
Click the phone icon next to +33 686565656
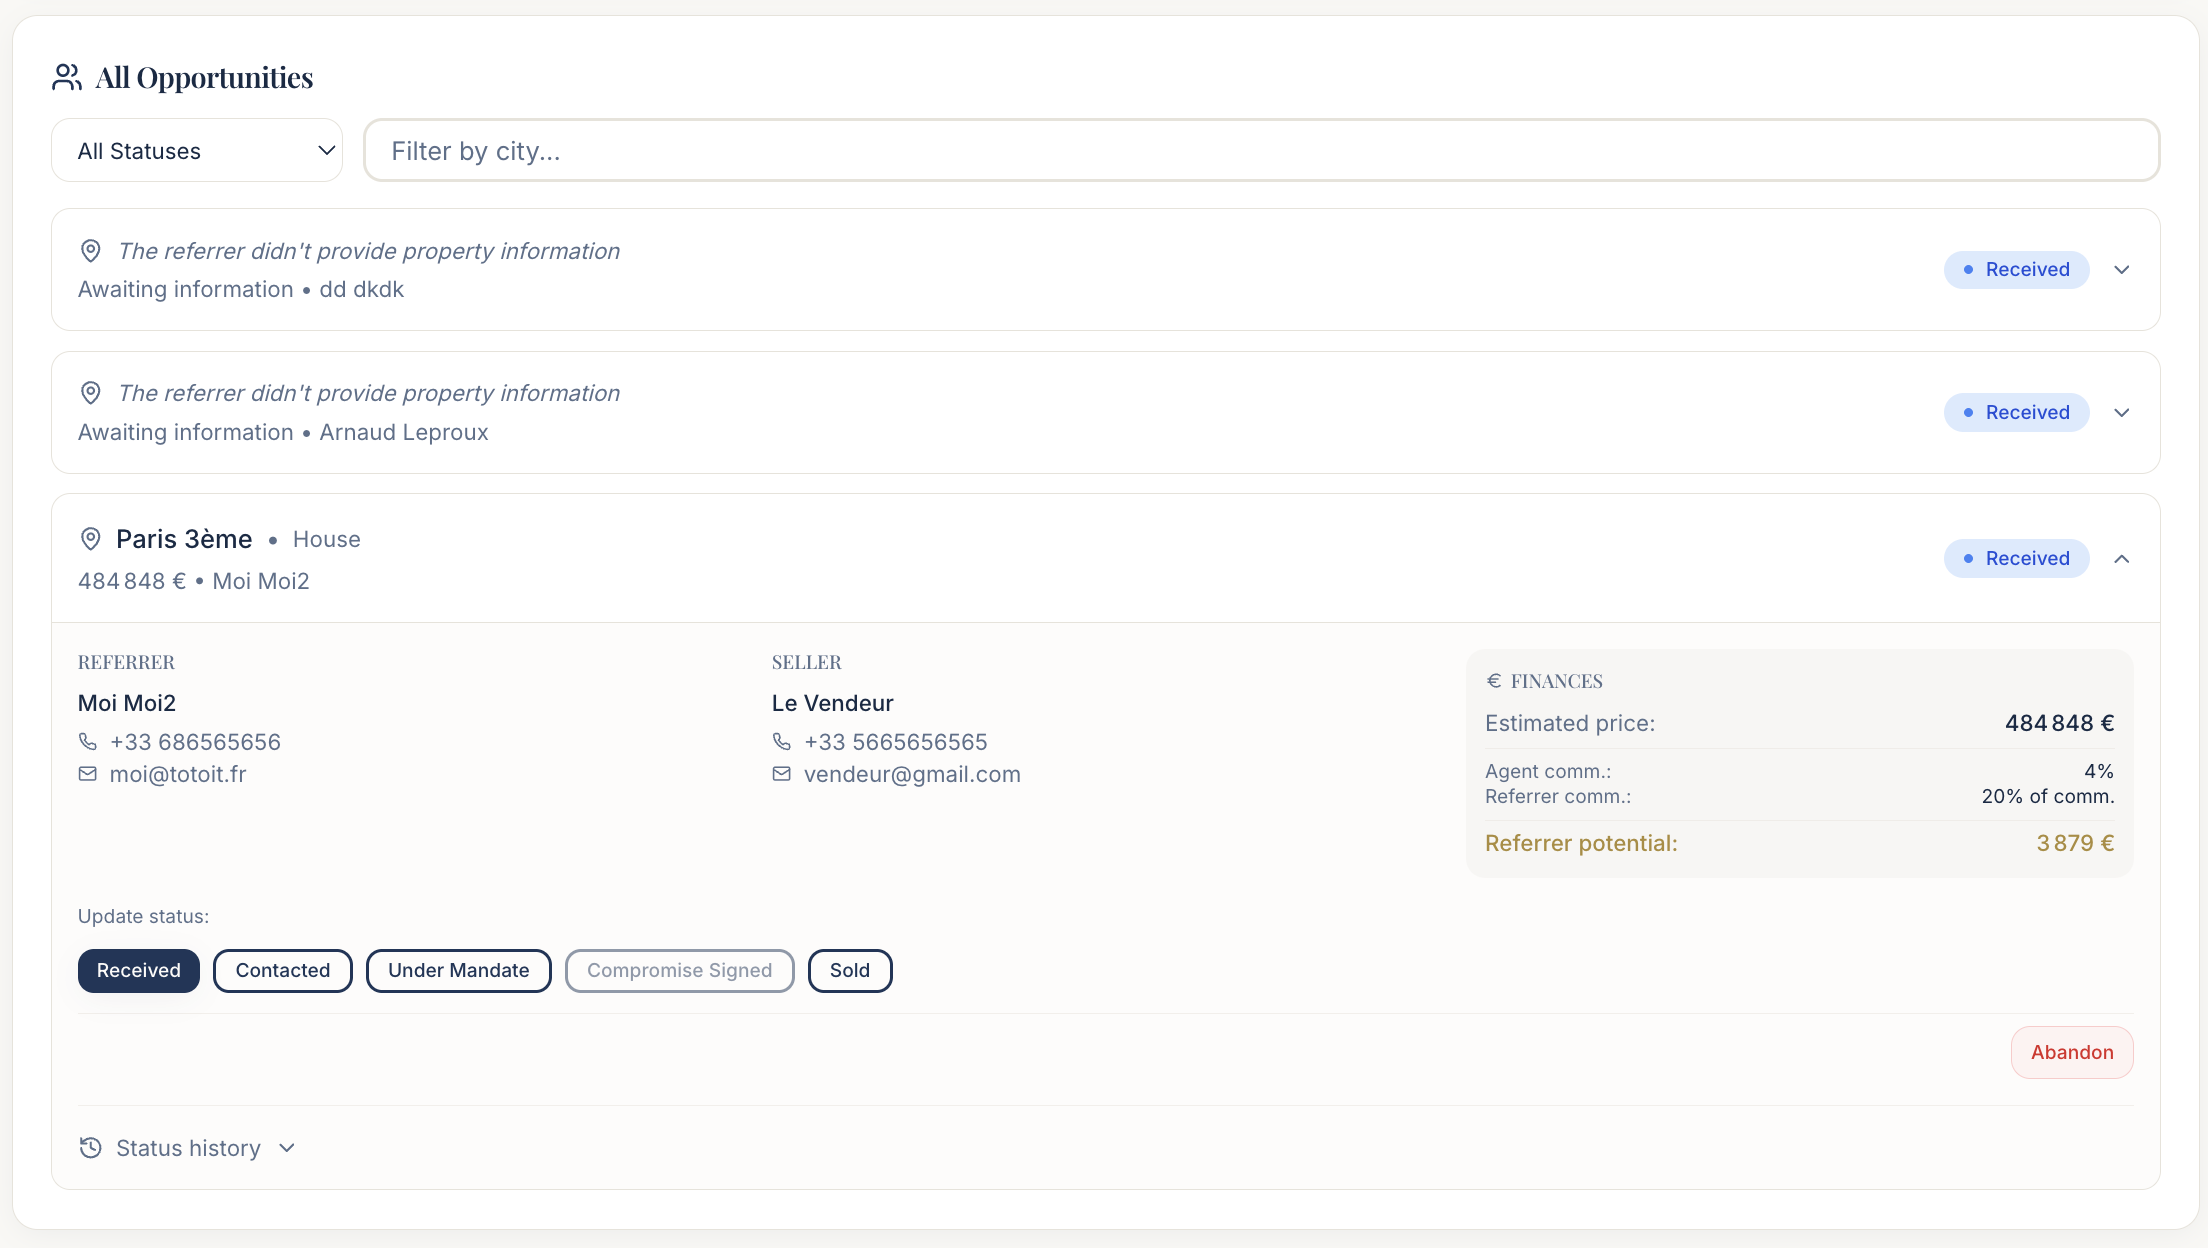coord(87,741)
